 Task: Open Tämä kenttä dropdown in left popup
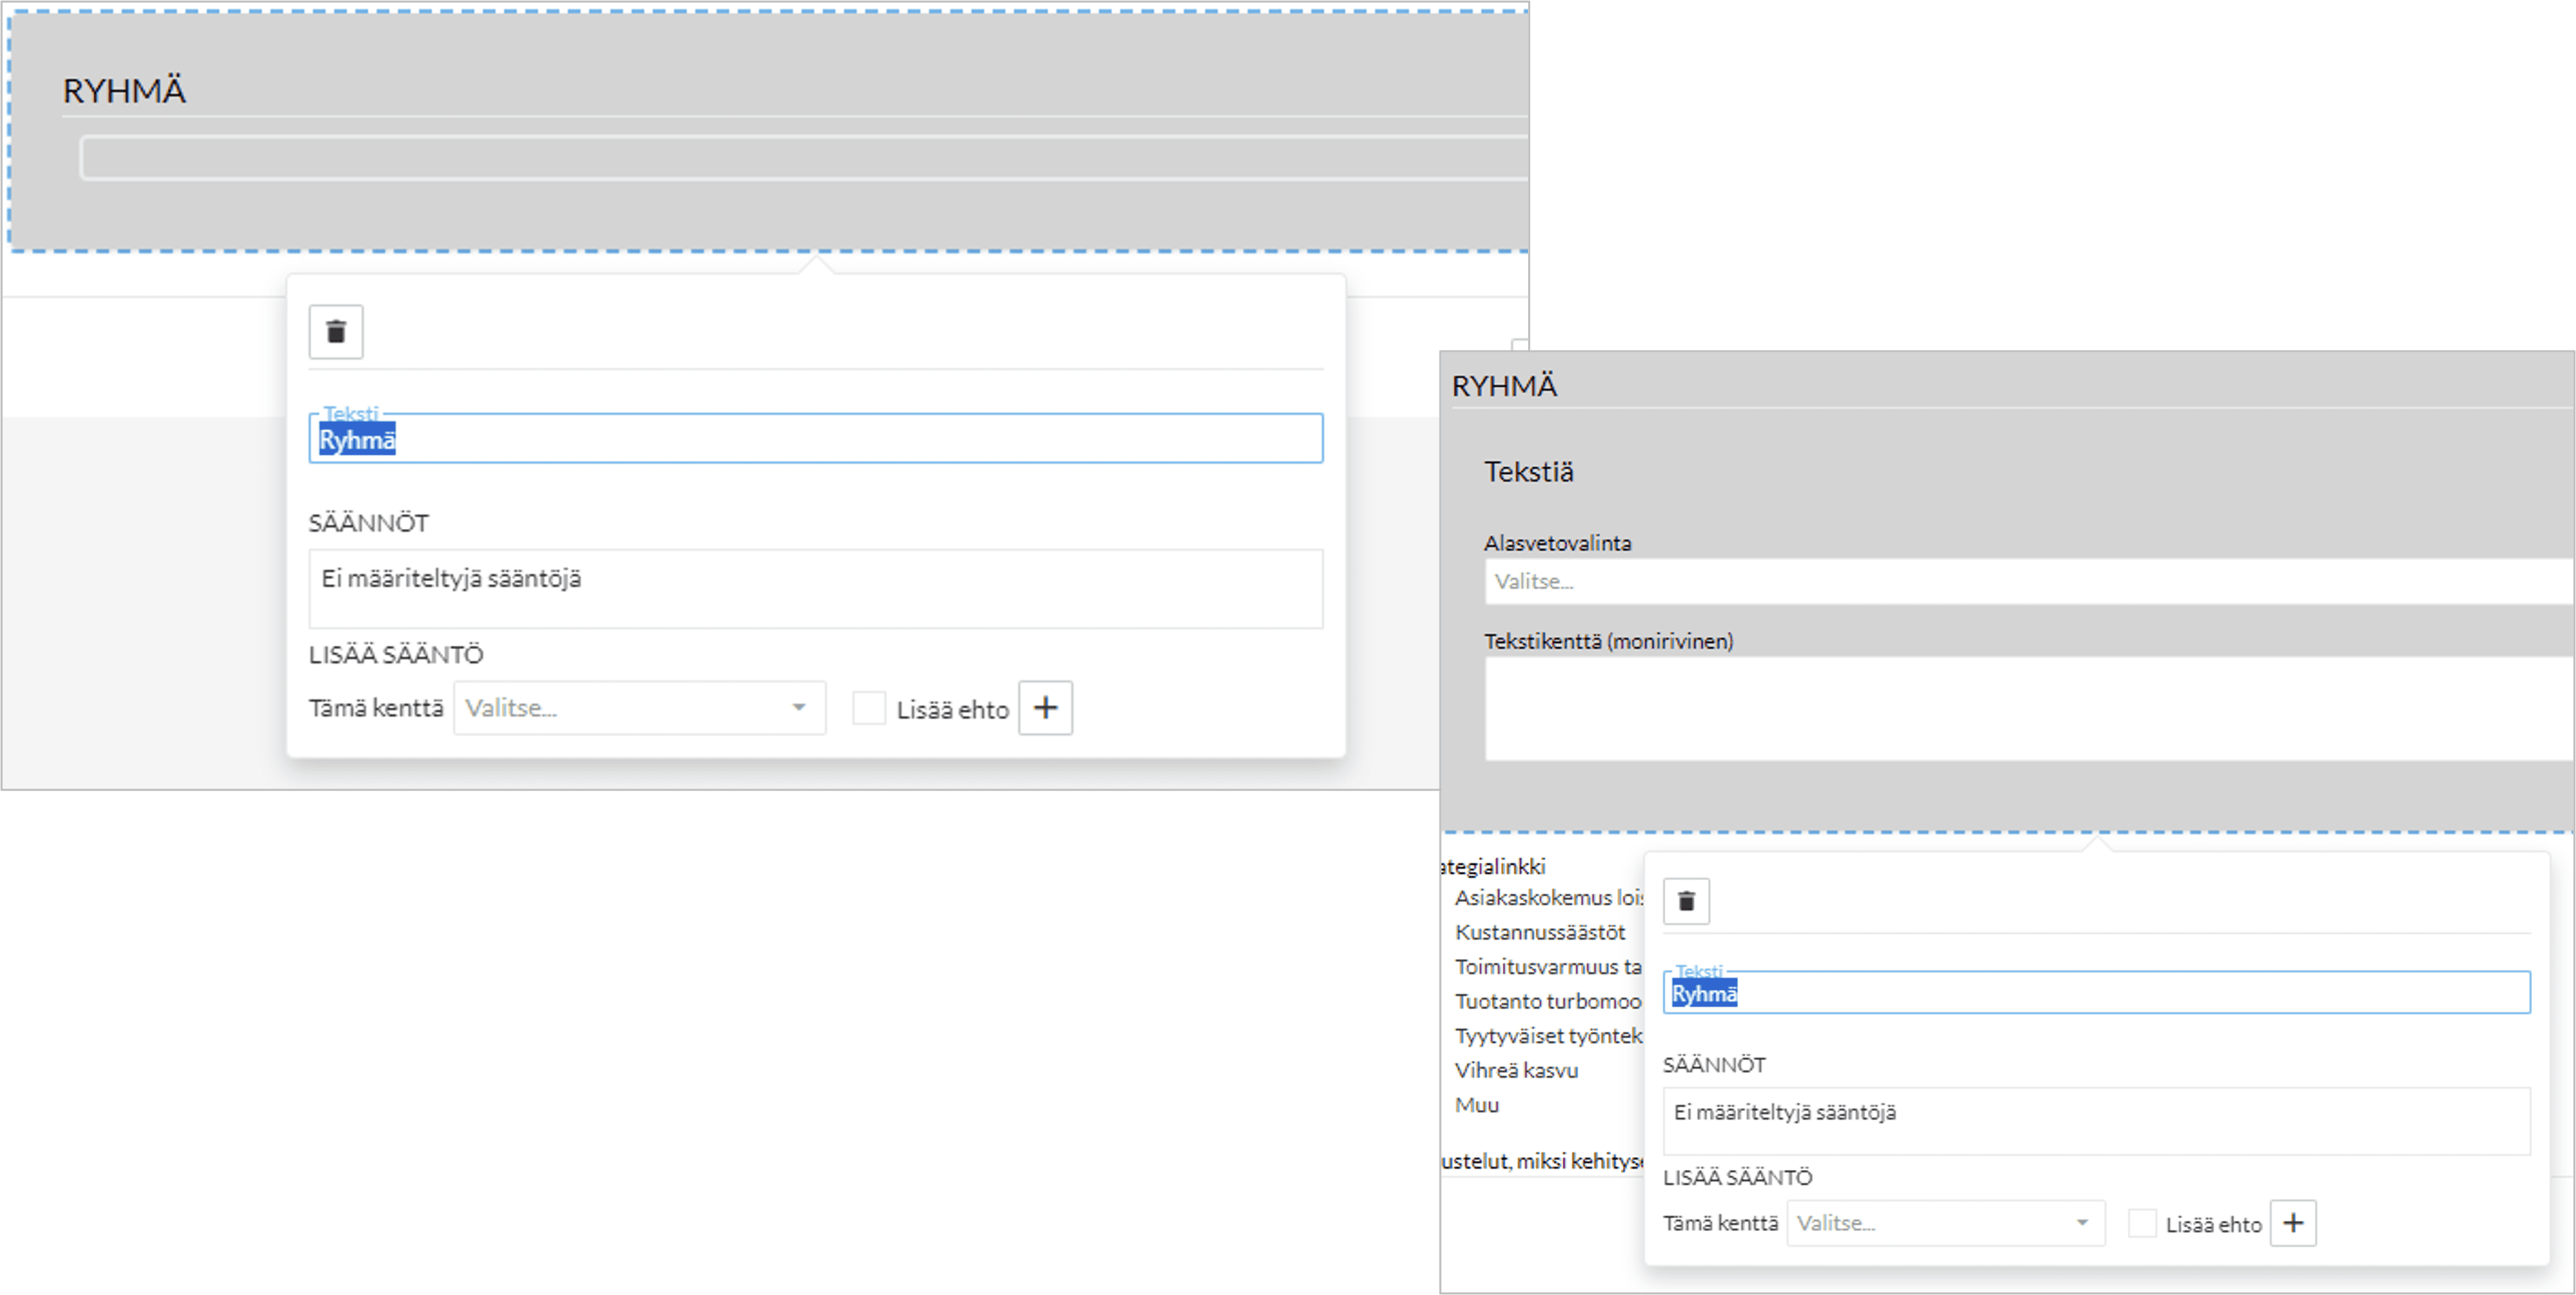click(639, 708)
